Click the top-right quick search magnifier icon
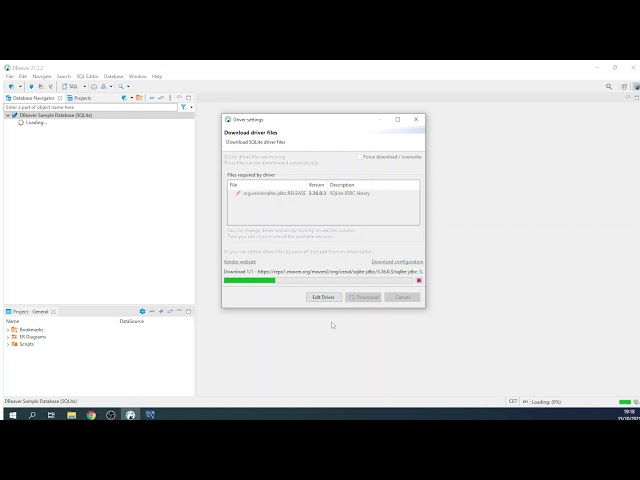Screen dimensions: 640x480 [609, 87]
